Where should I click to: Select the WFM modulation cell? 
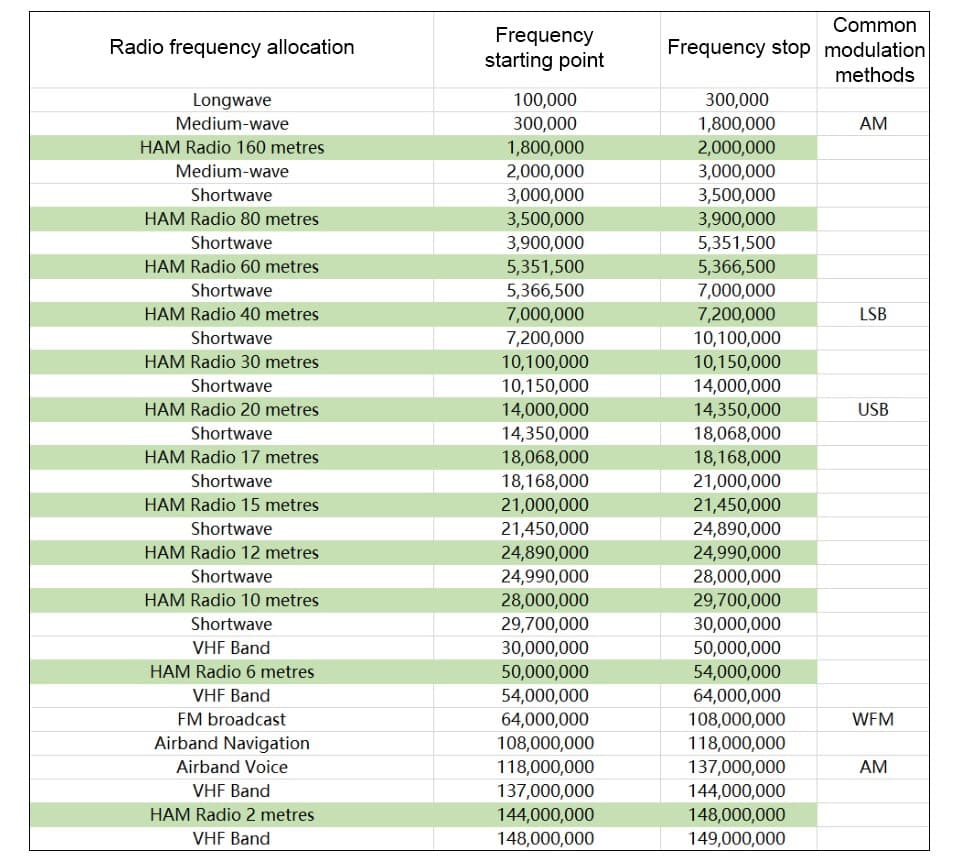pyautogui.click(x=873, y=719)
